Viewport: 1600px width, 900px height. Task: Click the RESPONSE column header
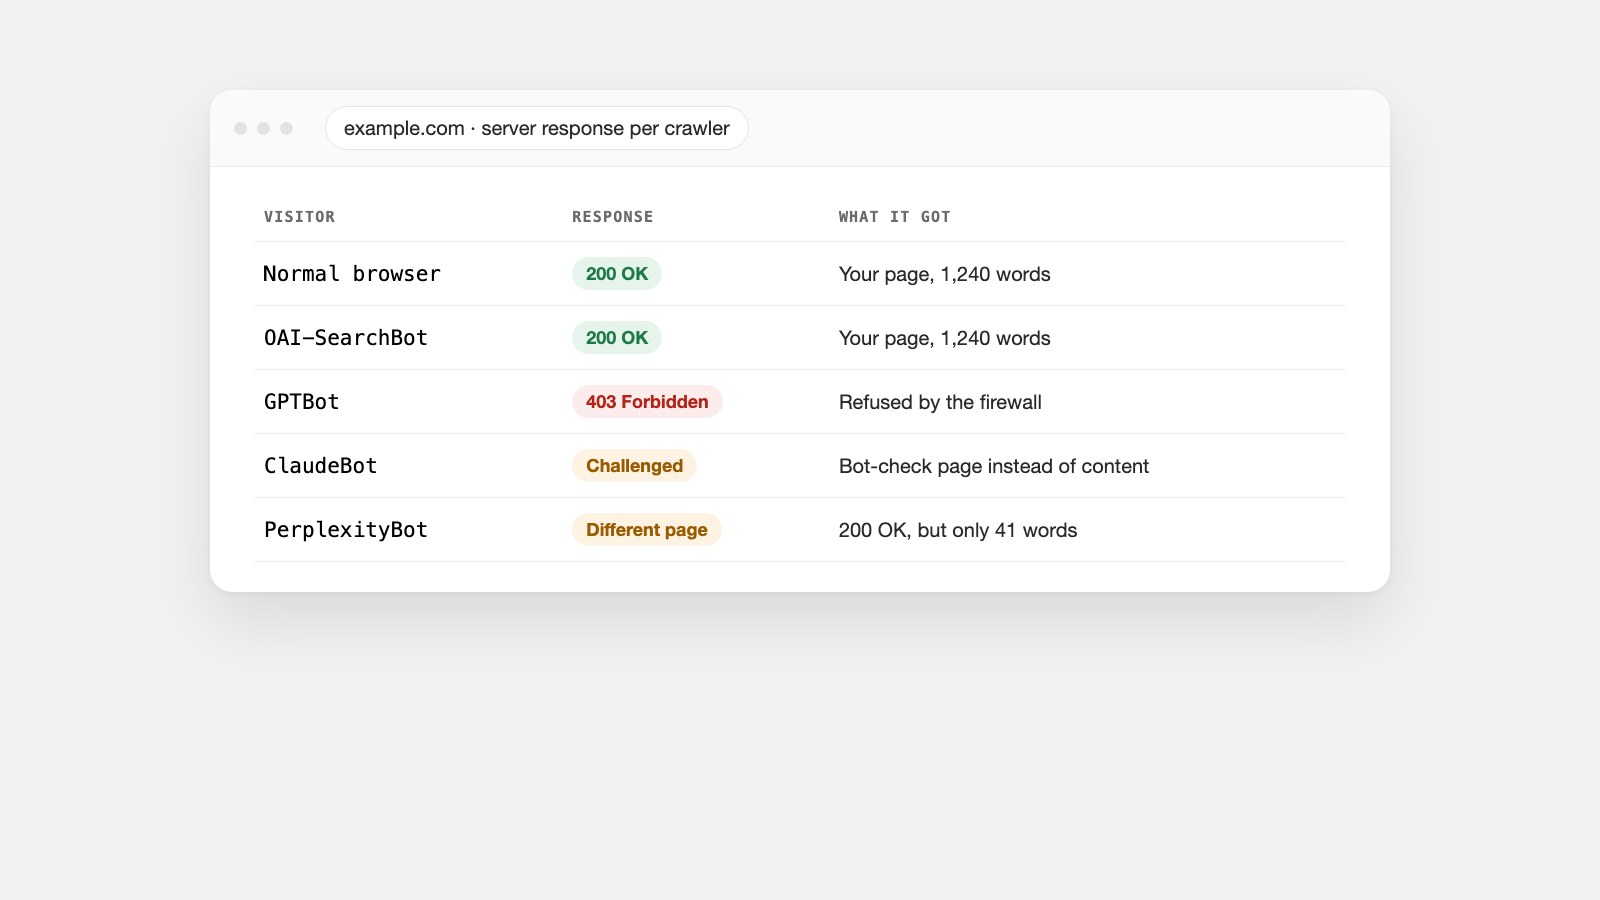(612, 217)
